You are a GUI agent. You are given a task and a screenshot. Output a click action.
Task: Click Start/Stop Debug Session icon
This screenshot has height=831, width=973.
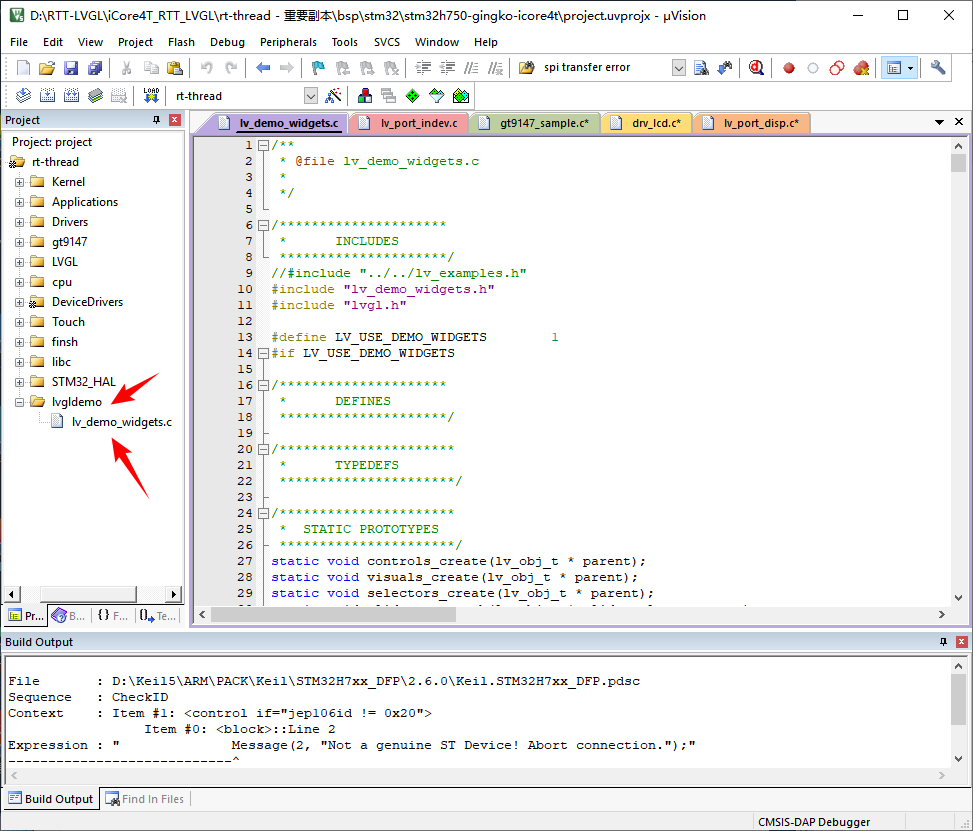(x=756, y=68)
